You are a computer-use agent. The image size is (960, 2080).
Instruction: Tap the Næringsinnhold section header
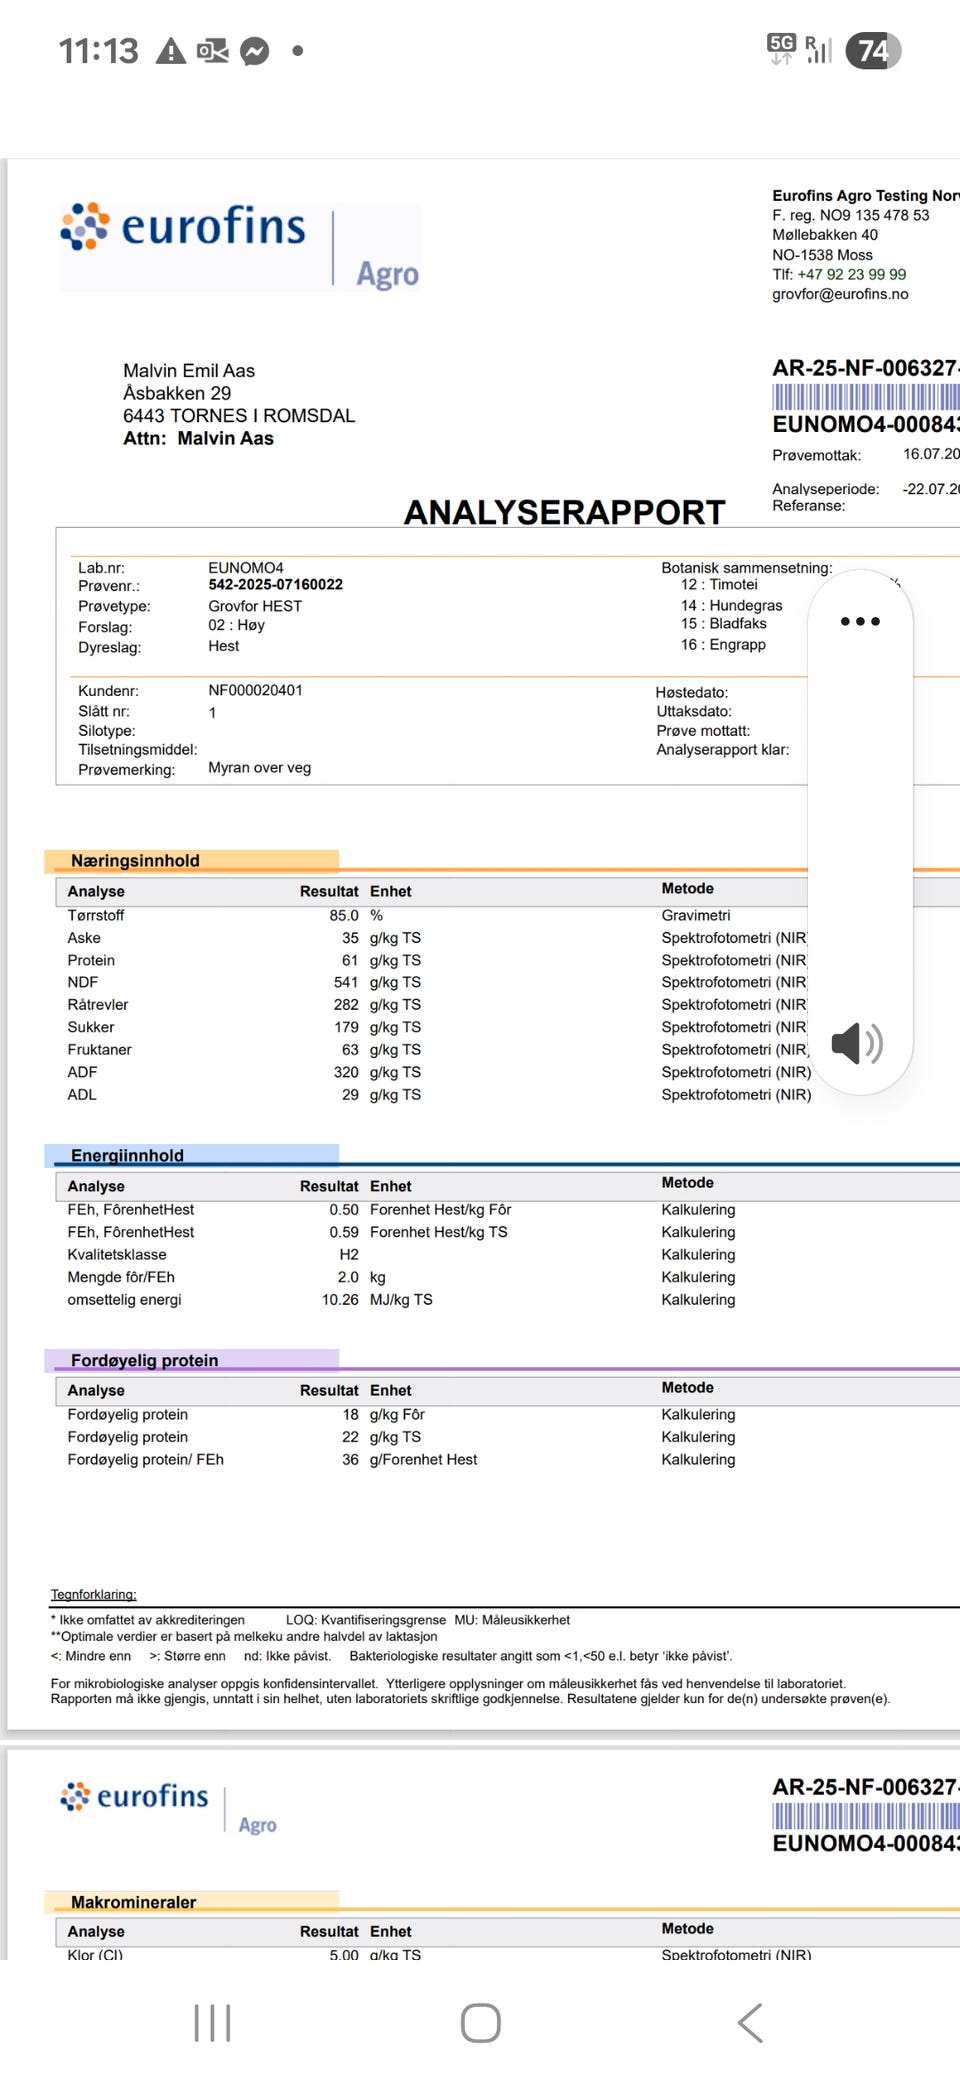coord(191,860)
